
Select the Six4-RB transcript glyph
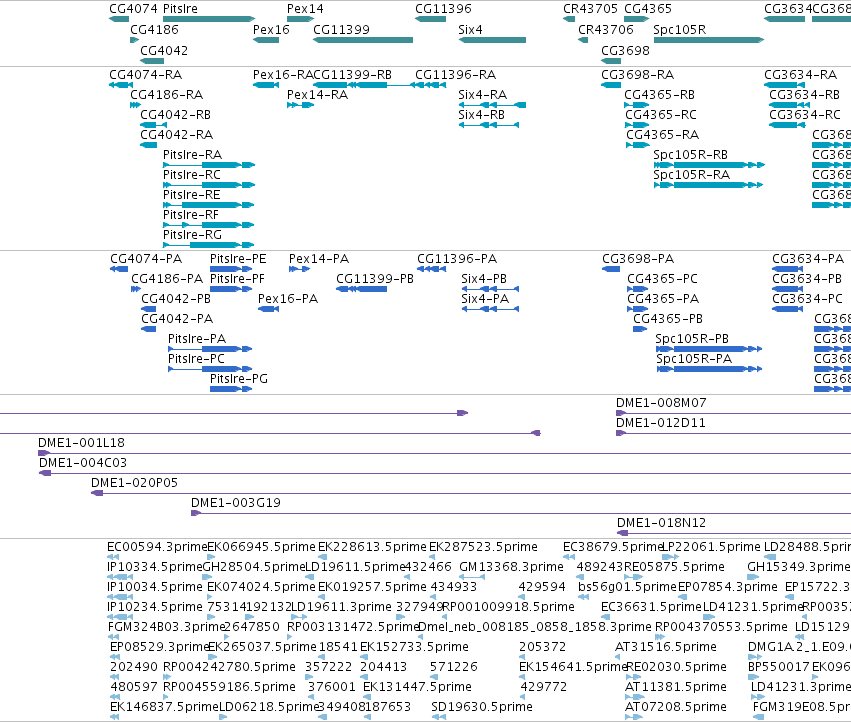click(489, 125)
